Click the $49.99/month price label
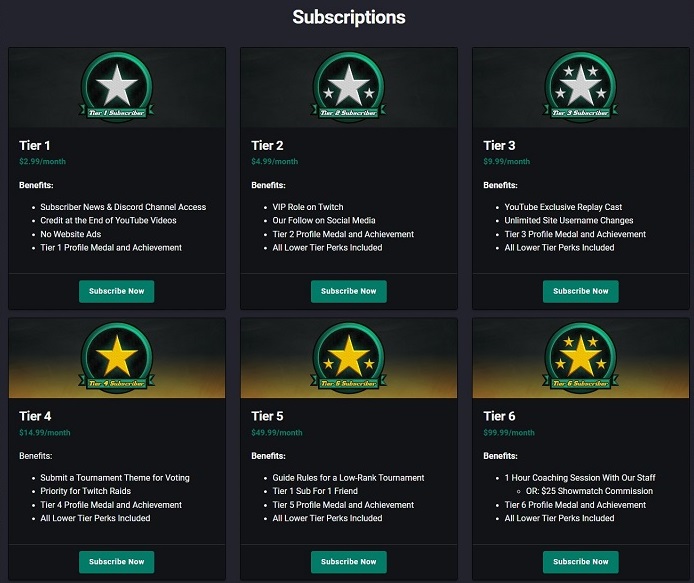The width and height of the screenshot is (694, 583). click(x=277, y=433)
